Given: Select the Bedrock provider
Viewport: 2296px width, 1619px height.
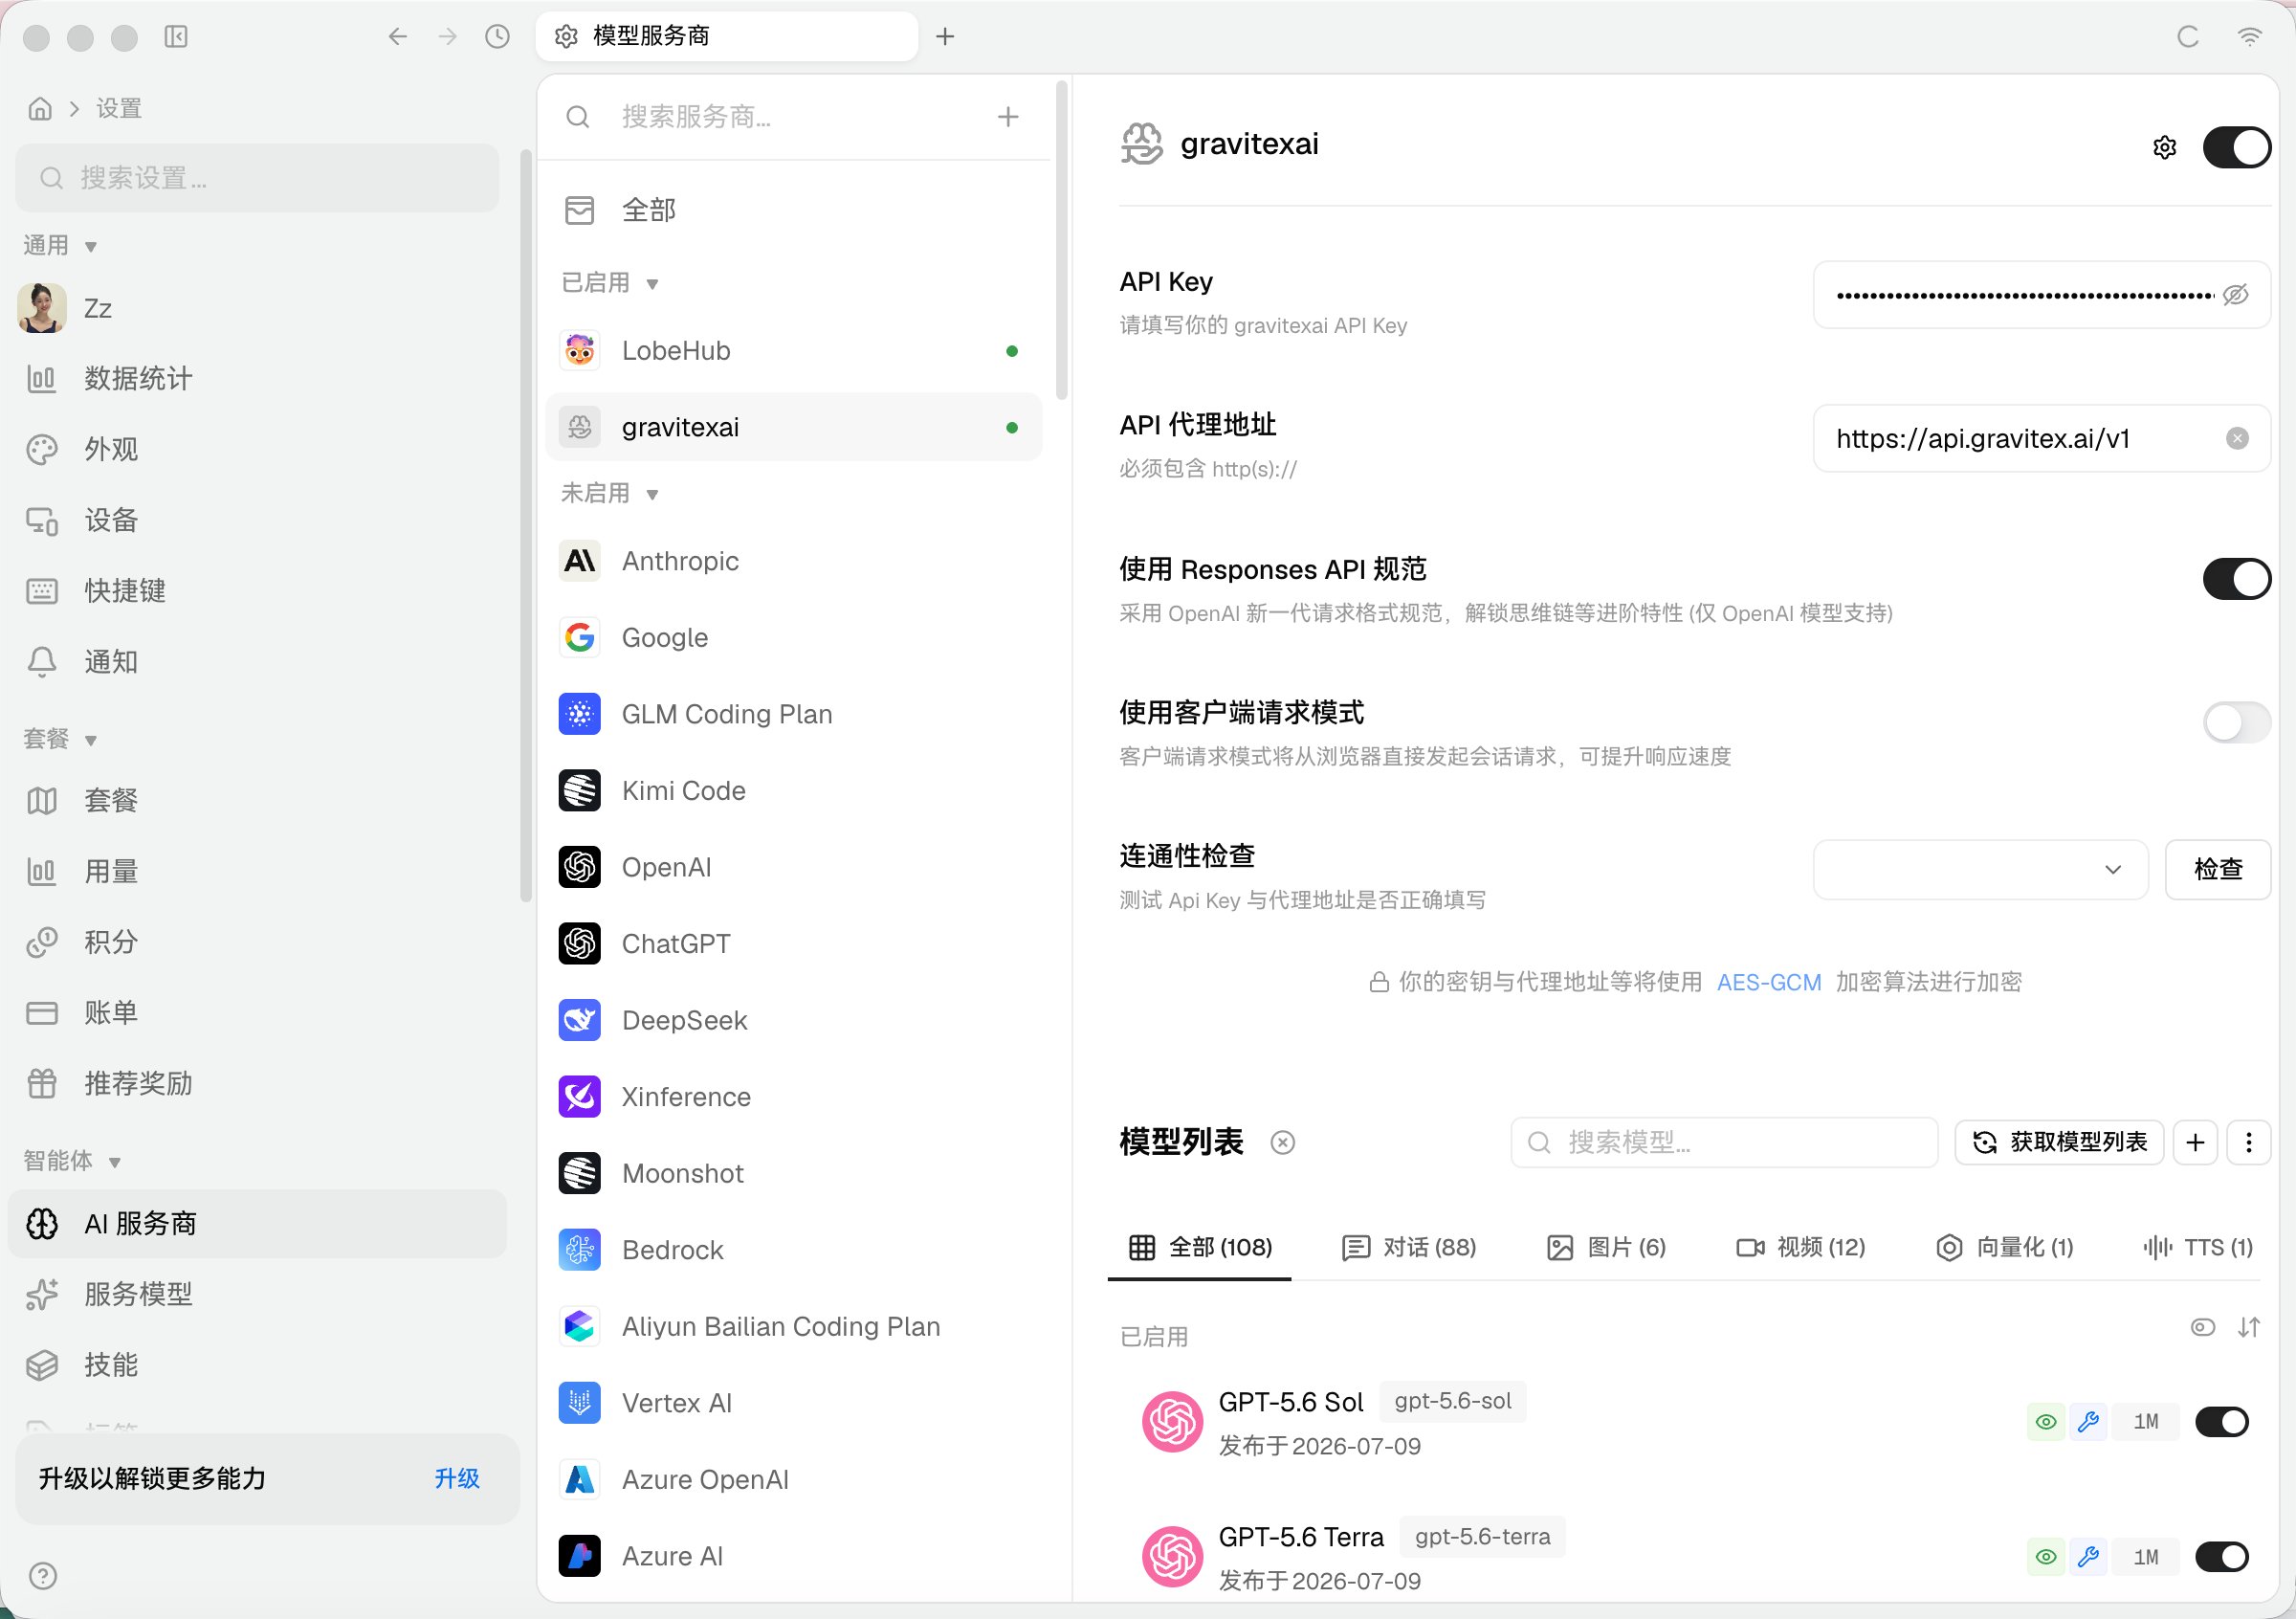Looking at the screenshot, I should click(794, 1250).
